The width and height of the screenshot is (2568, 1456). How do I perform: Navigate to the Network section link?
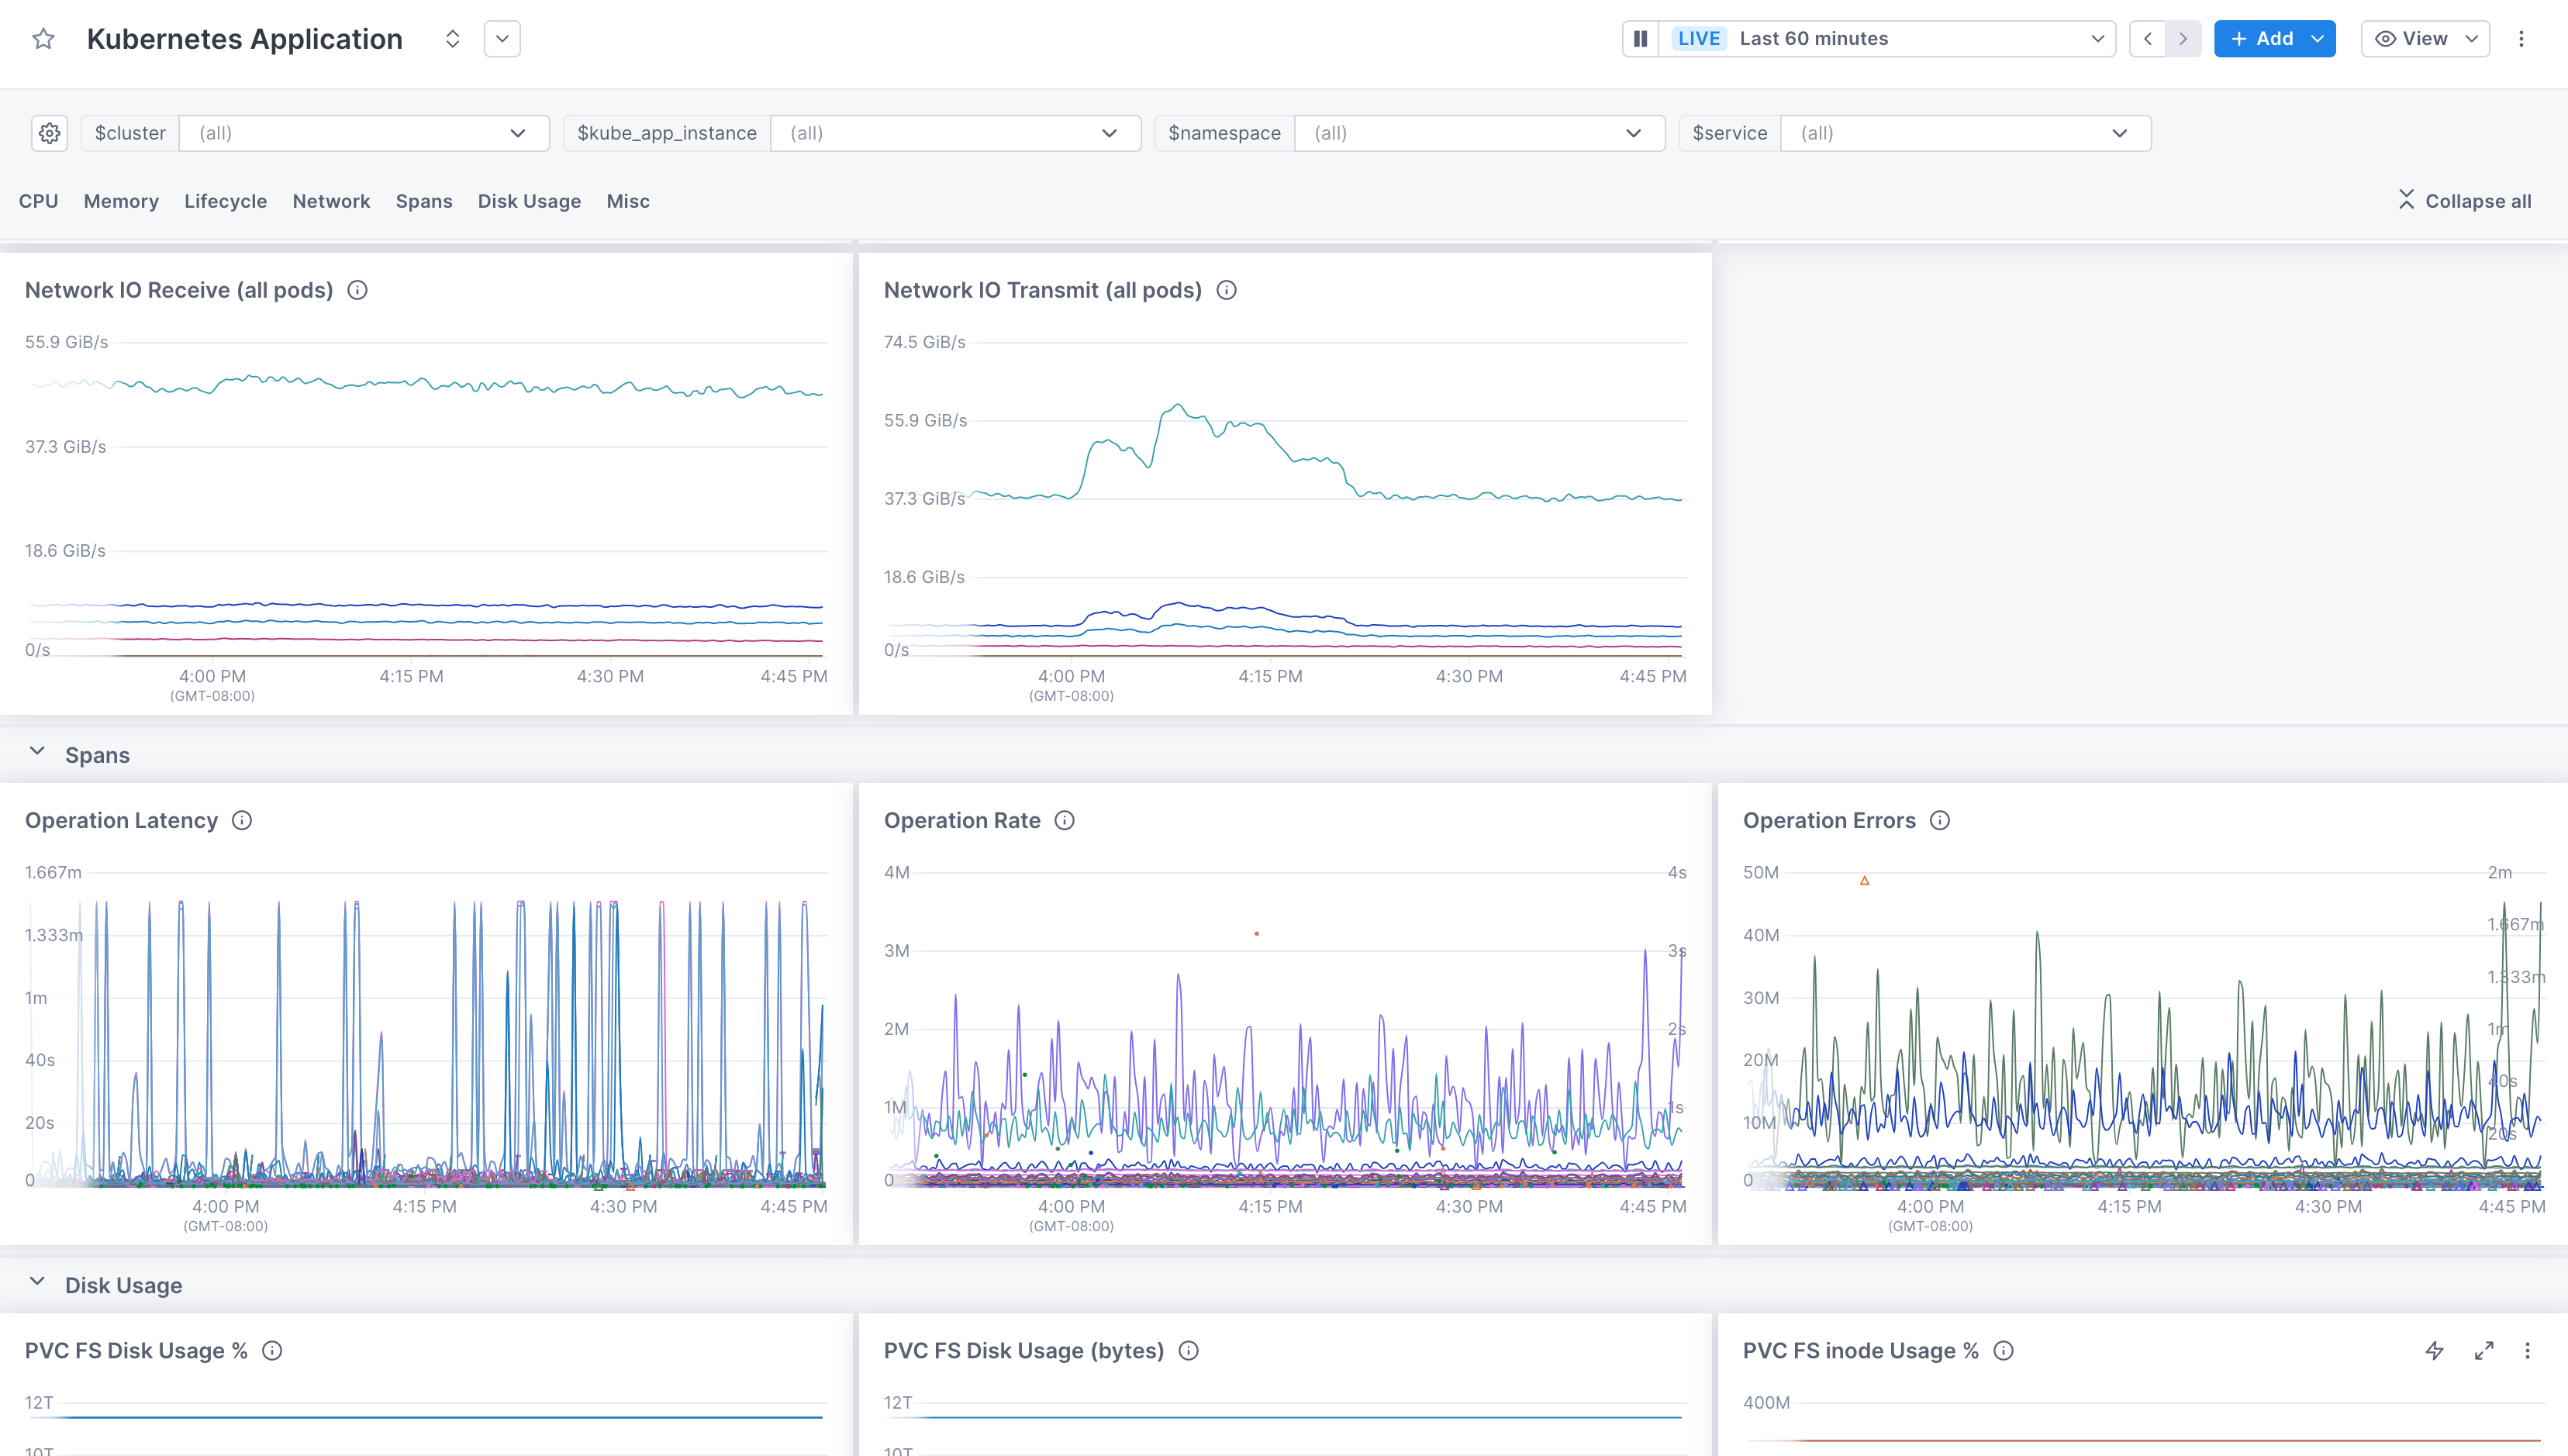tap(331, 201)
